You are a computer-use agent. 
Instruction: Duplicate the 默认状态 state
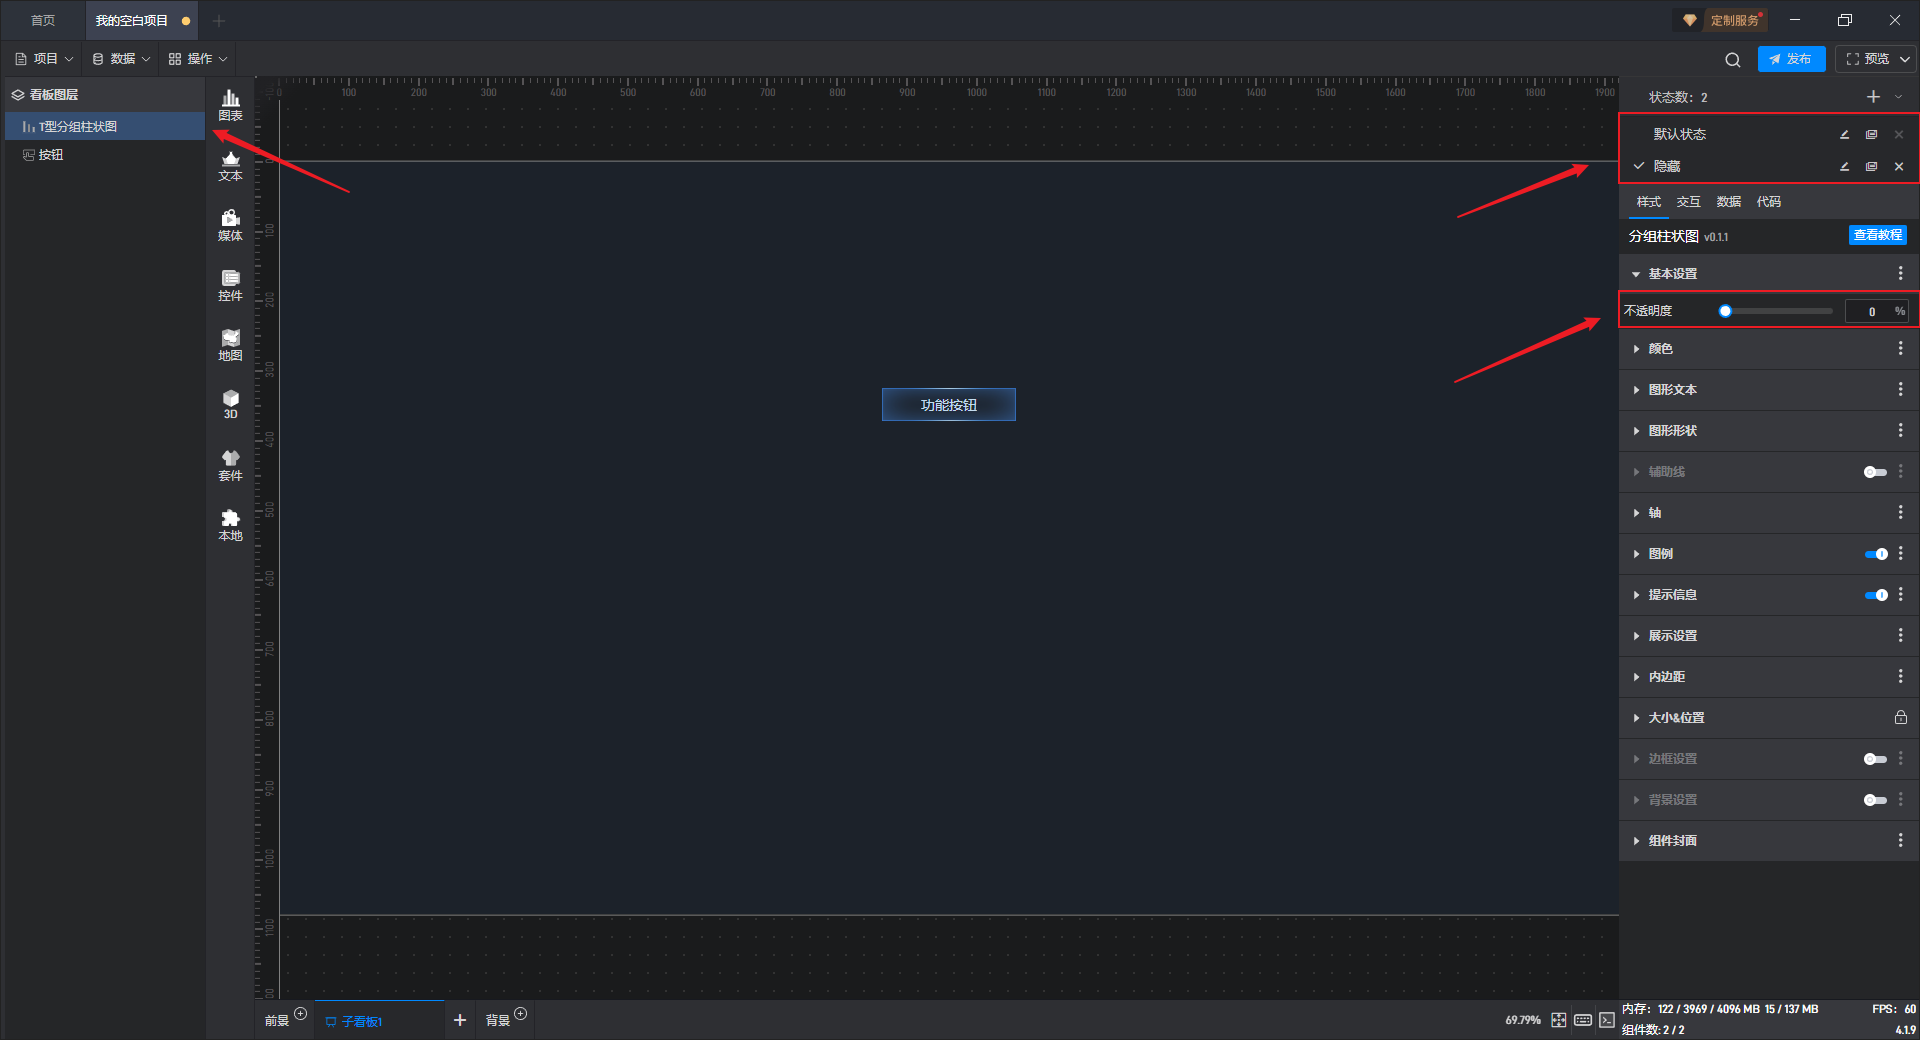click(x=1872, y=135)
